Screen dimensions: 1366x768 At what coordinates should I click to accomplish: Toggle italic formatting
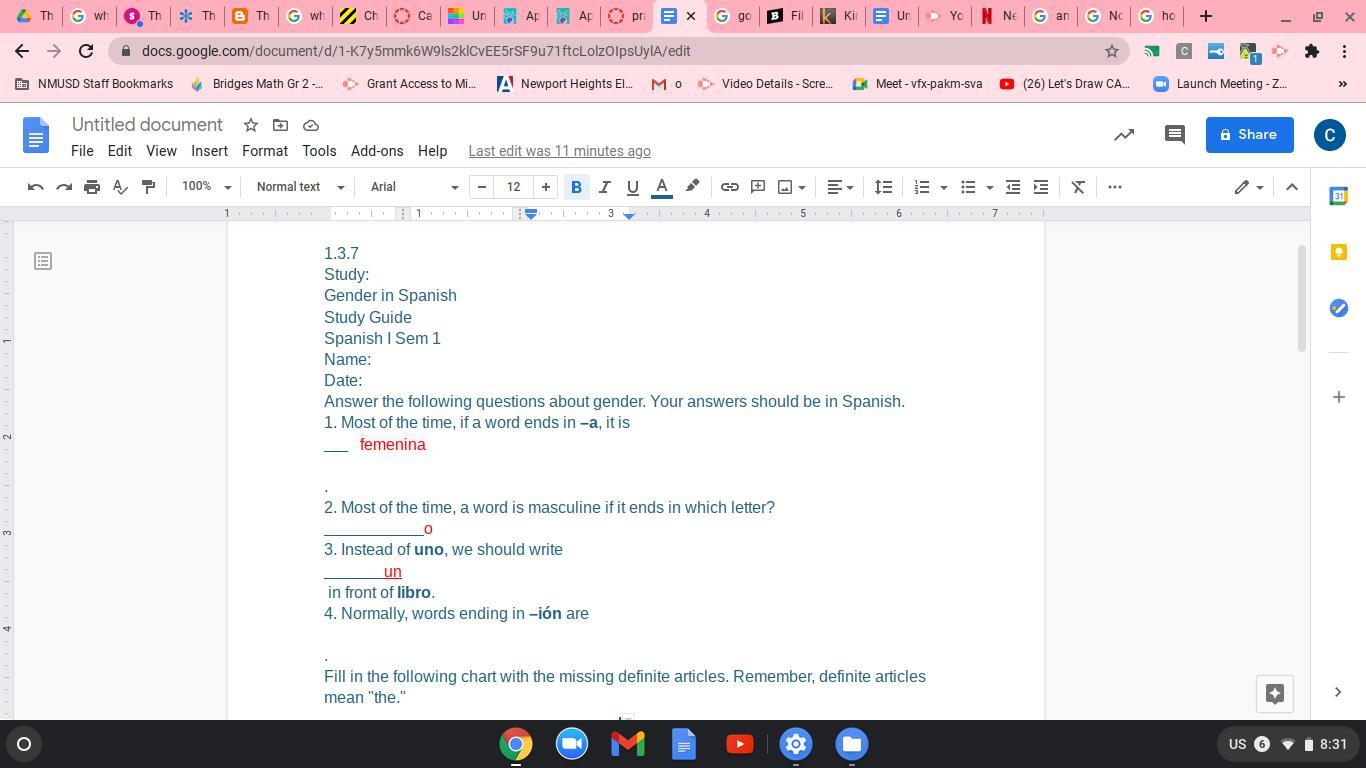(x=605, y=187)
